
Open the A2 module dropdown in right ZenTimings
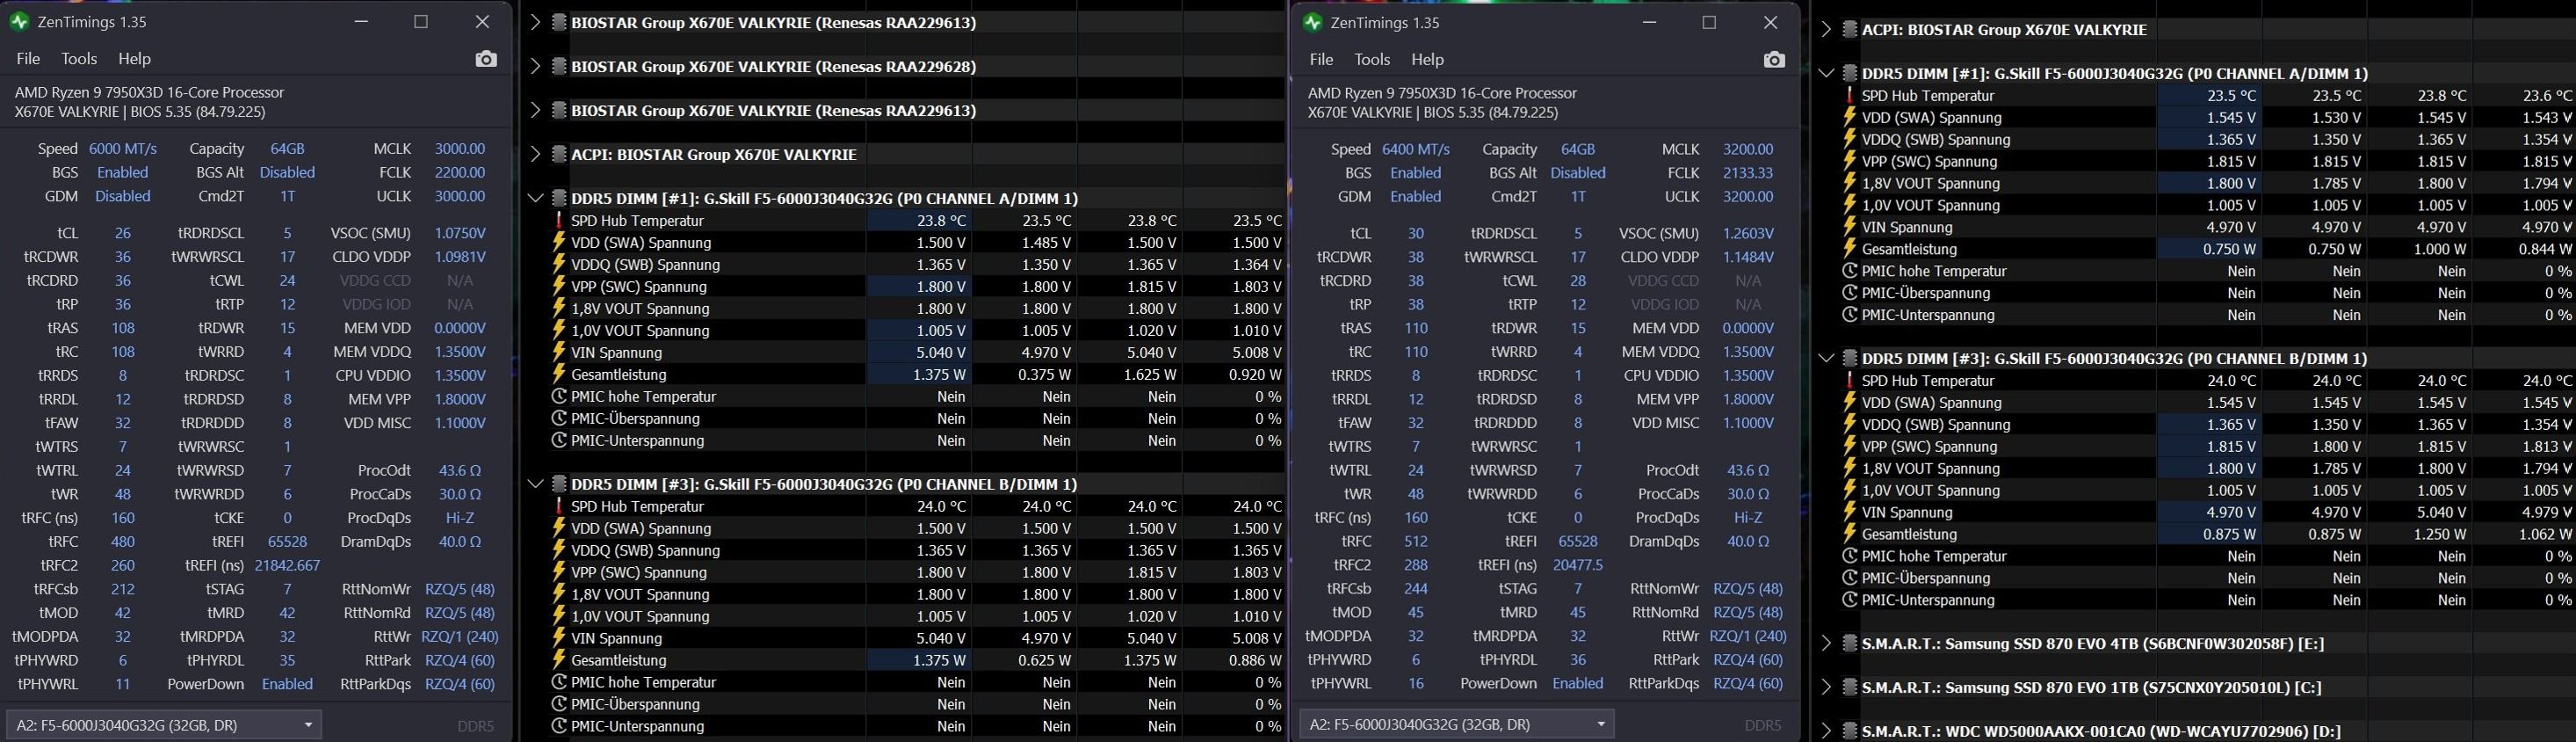tap(1600, 724)
